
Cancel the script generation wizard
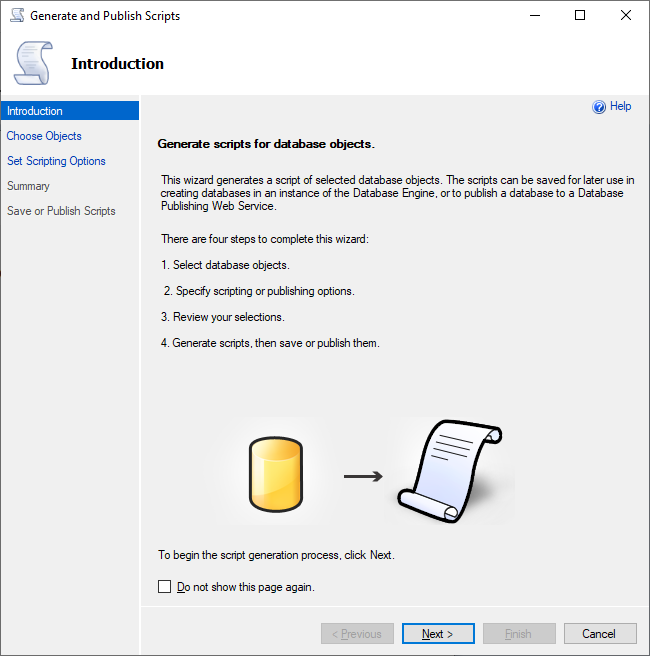coord(599,634)
